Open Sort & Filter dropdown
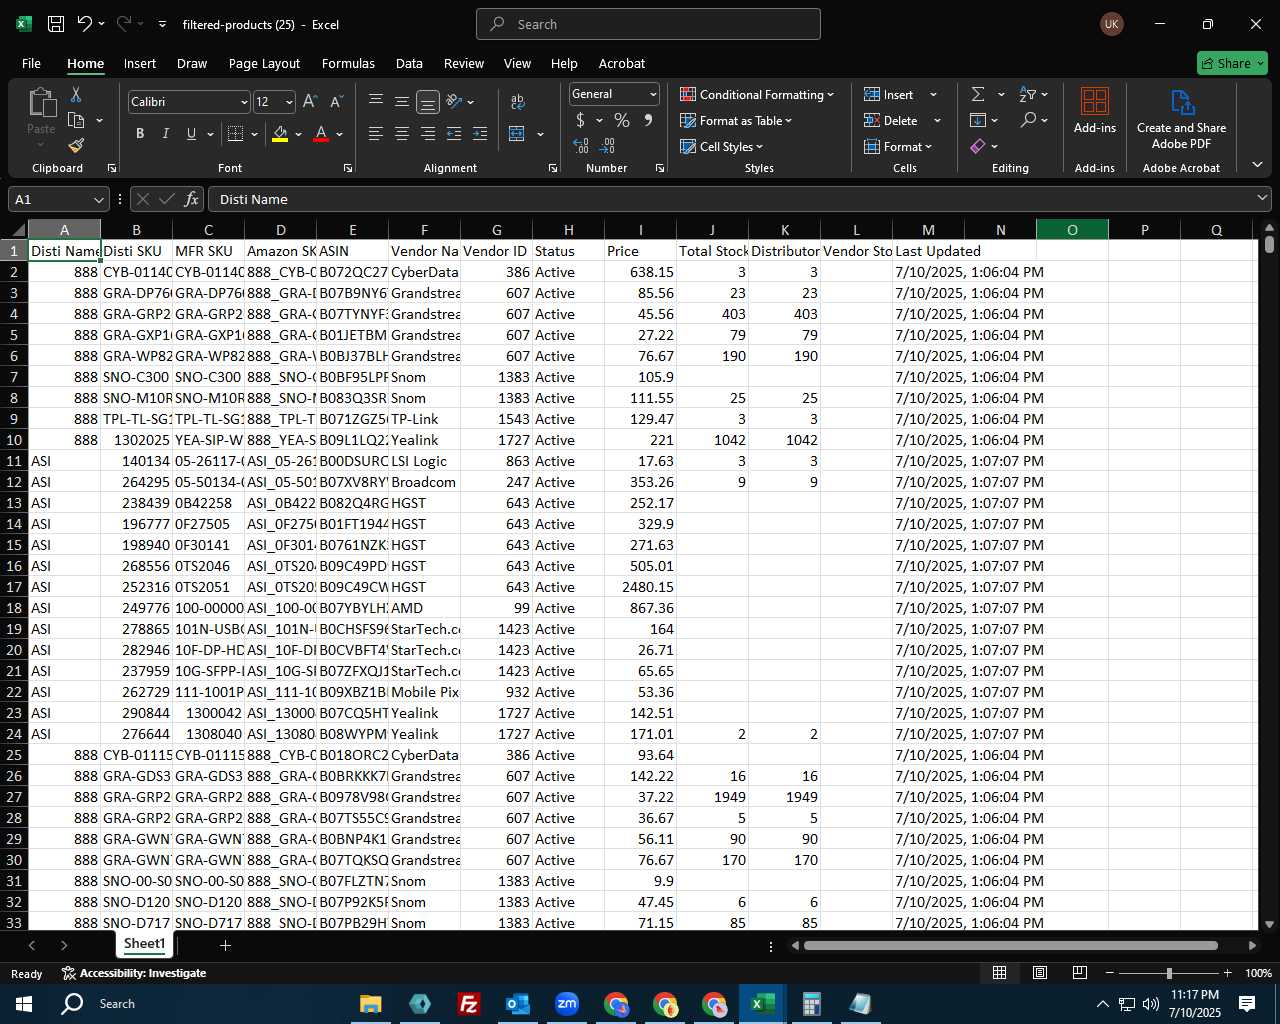Image resolution: width=1280 pixels, height=1024 pixels. click(x=1033, y=94)
